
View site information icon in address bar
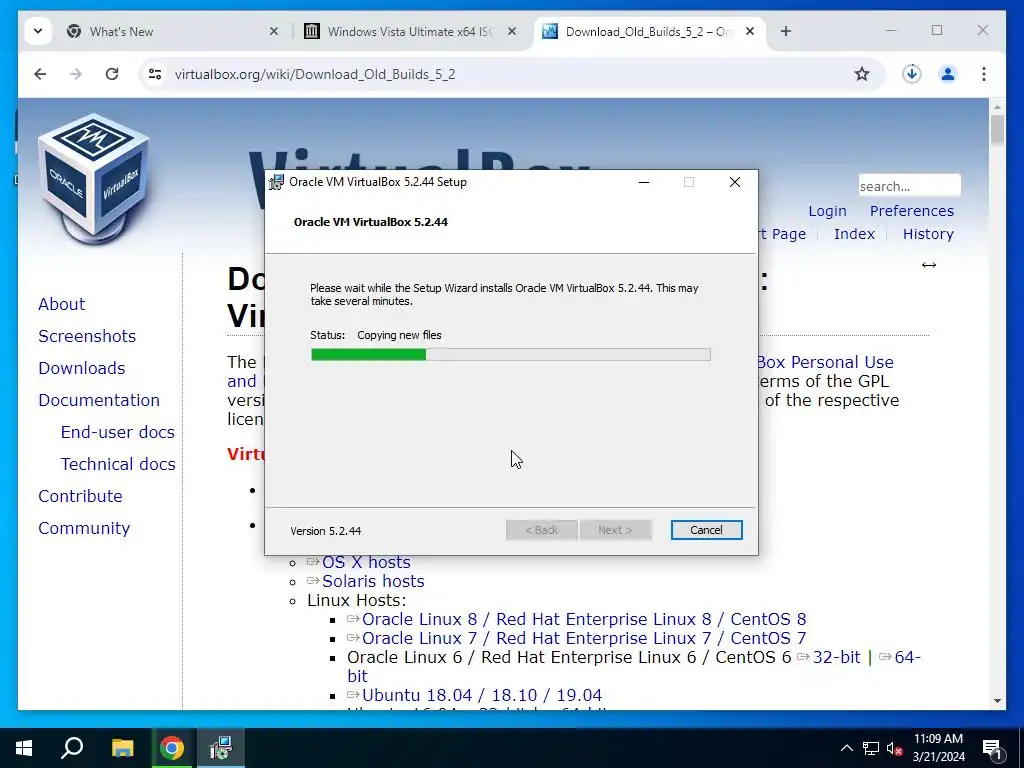click(x=155, y=74)
